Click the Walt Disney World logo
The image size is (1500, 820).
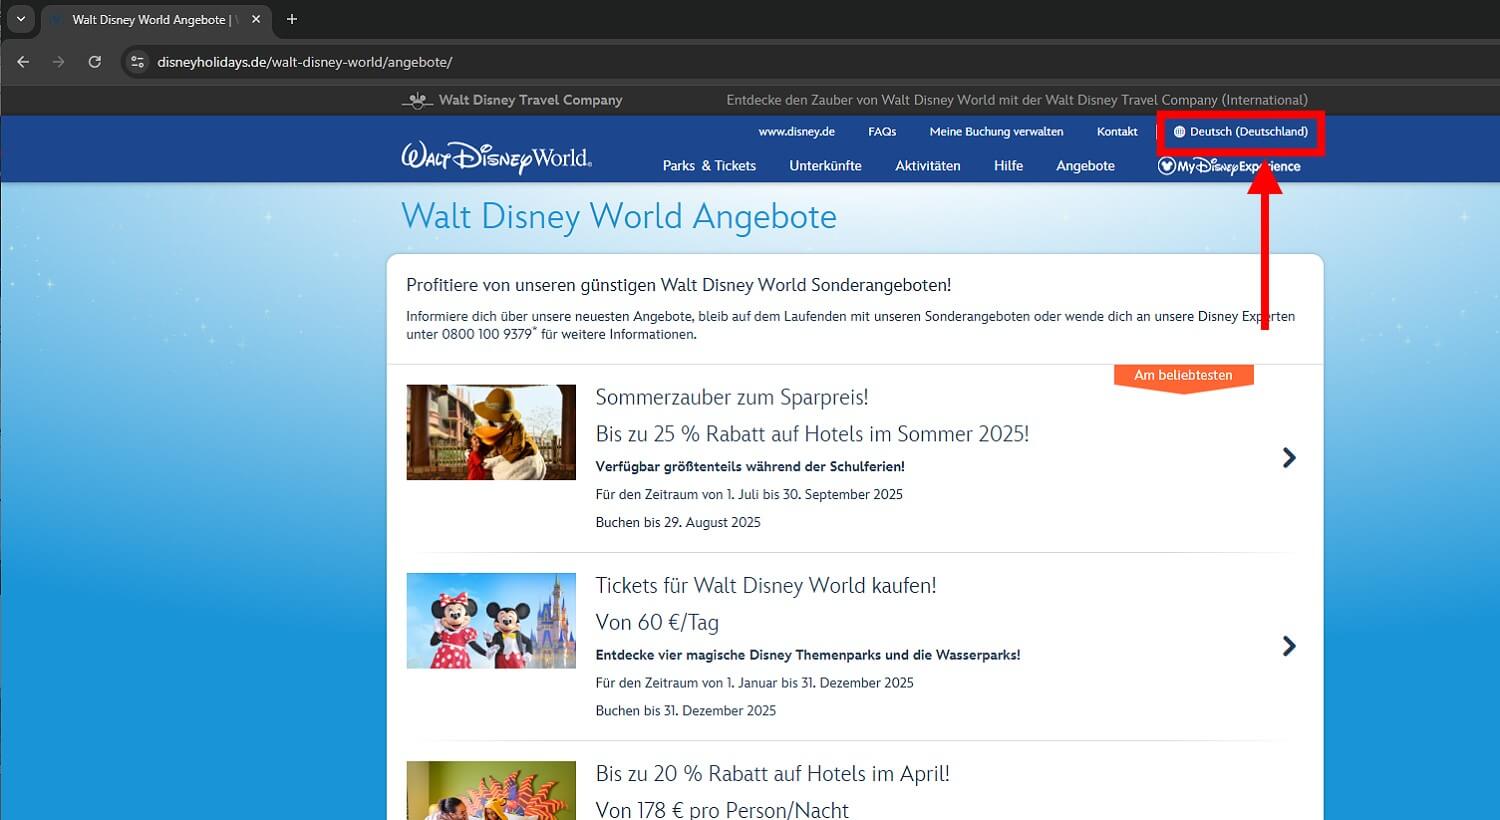coord(497,157)
